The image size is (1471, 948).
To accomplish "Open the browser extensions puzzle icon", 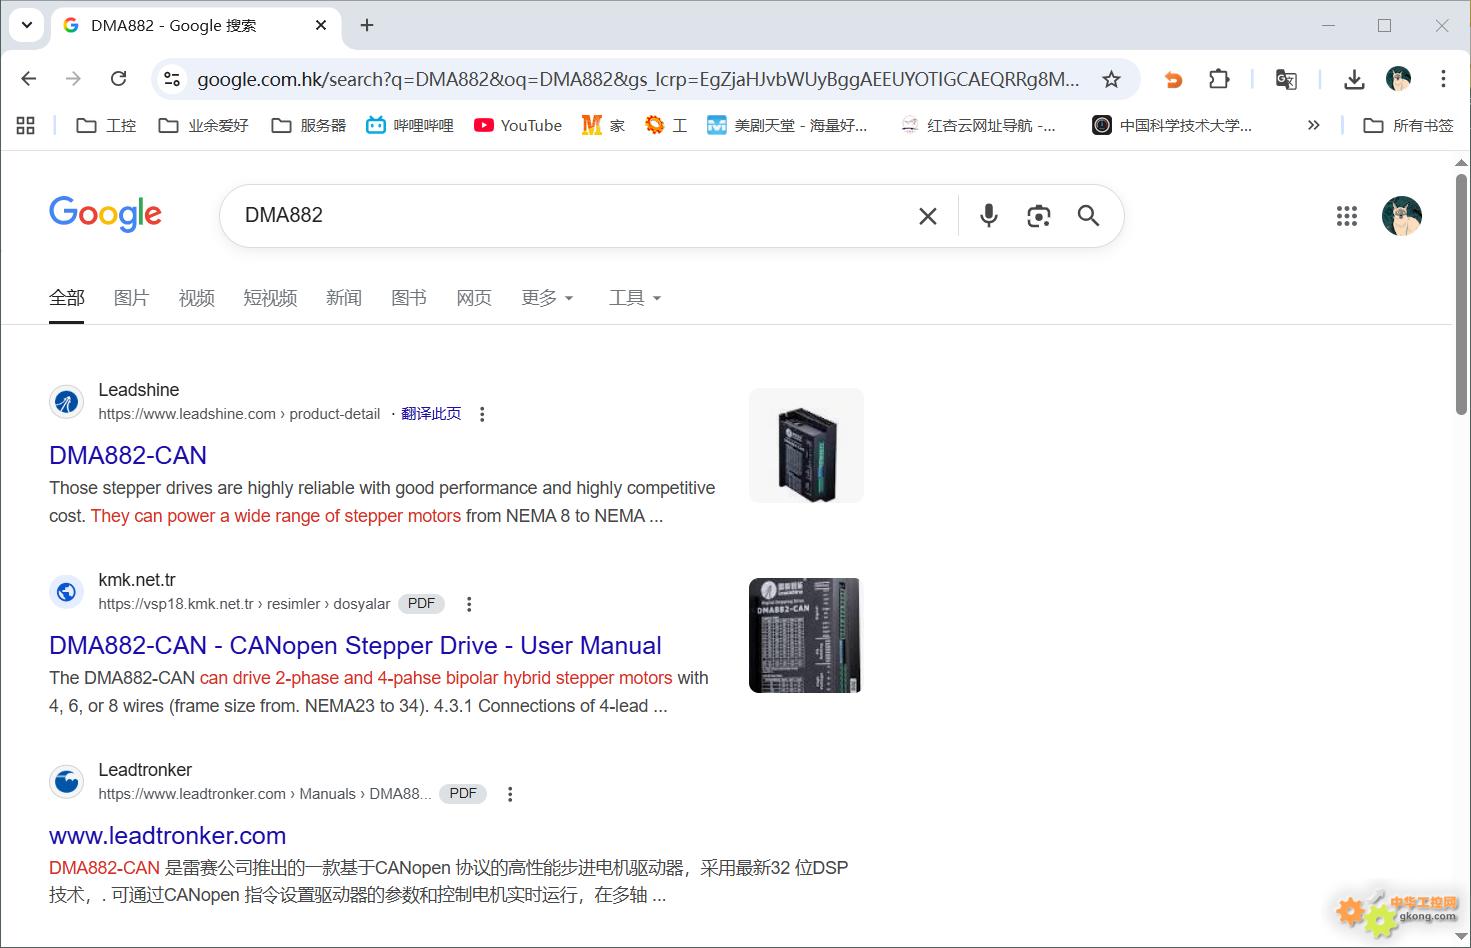I will [1219, 79].
